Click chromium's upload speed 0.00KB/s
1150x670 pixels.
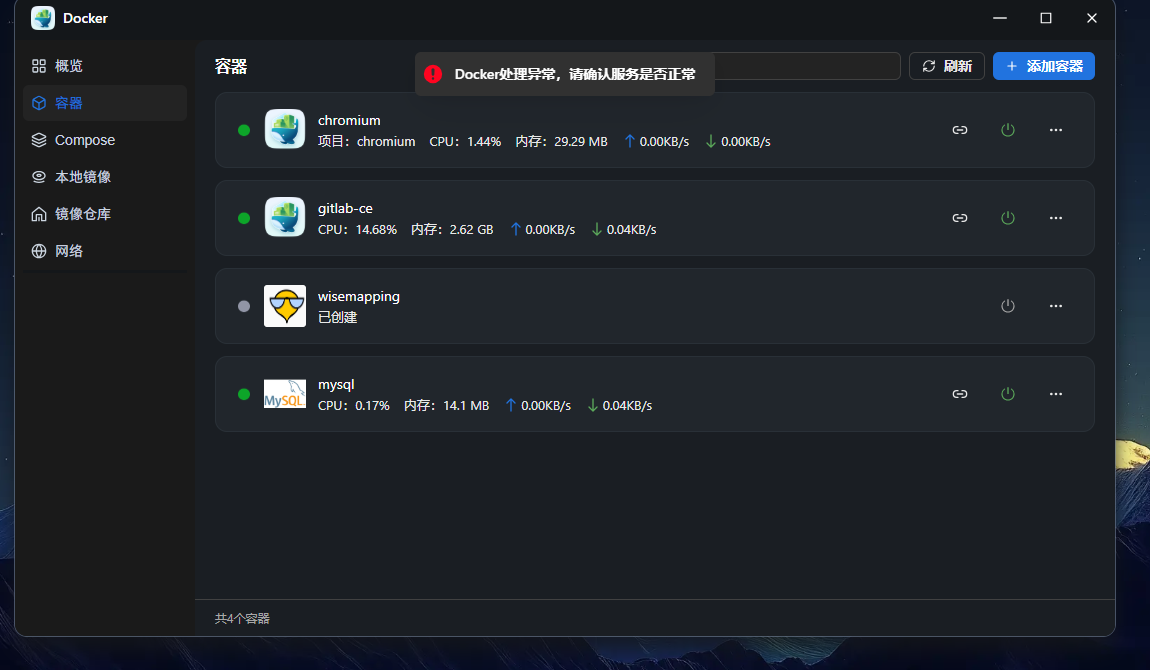coord(656,141)
